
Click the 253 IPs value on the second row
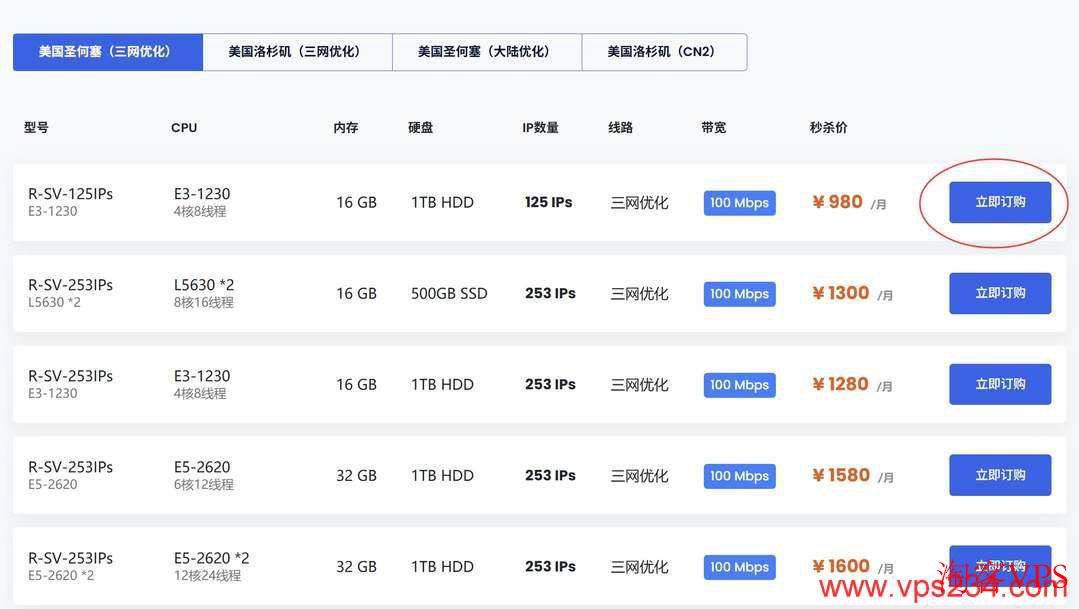[x=550, y=293]
